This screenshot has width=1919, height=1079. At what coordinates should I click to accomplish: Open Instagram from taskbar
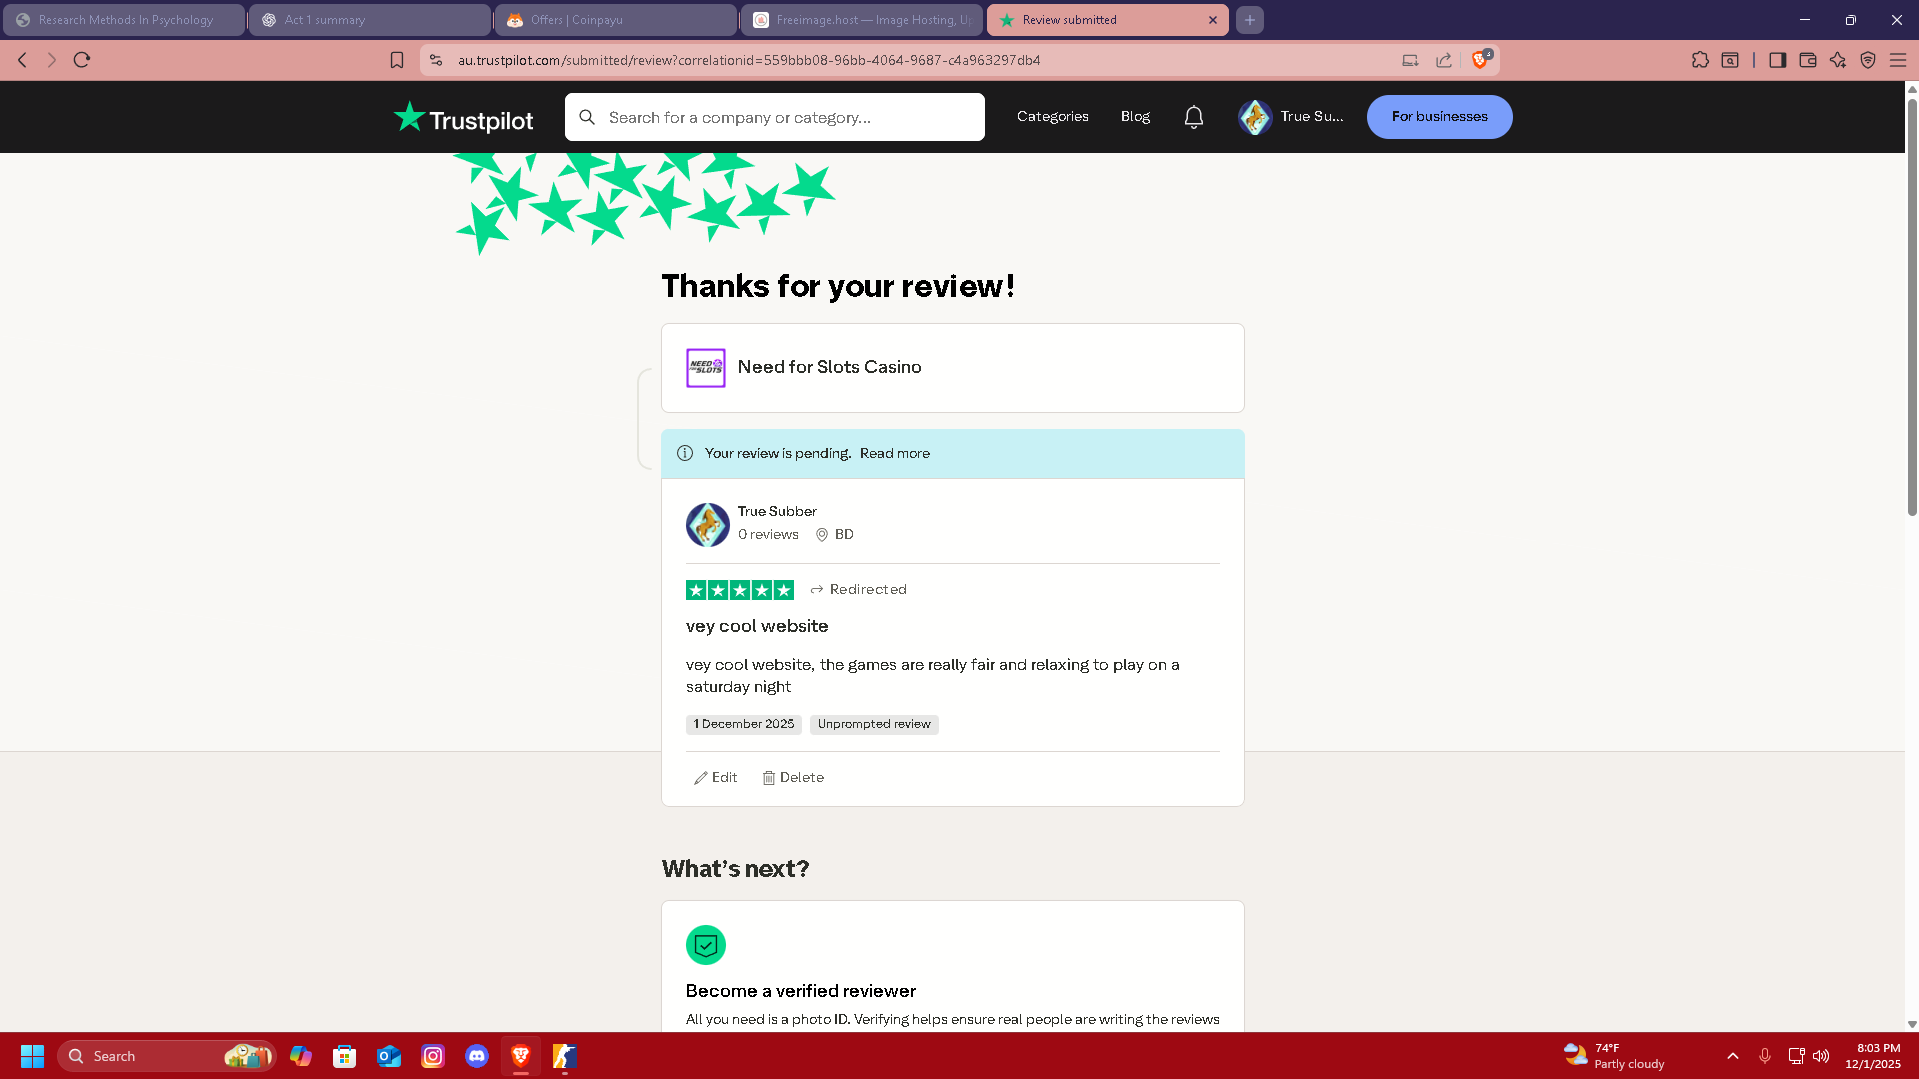coord(433,1056)
